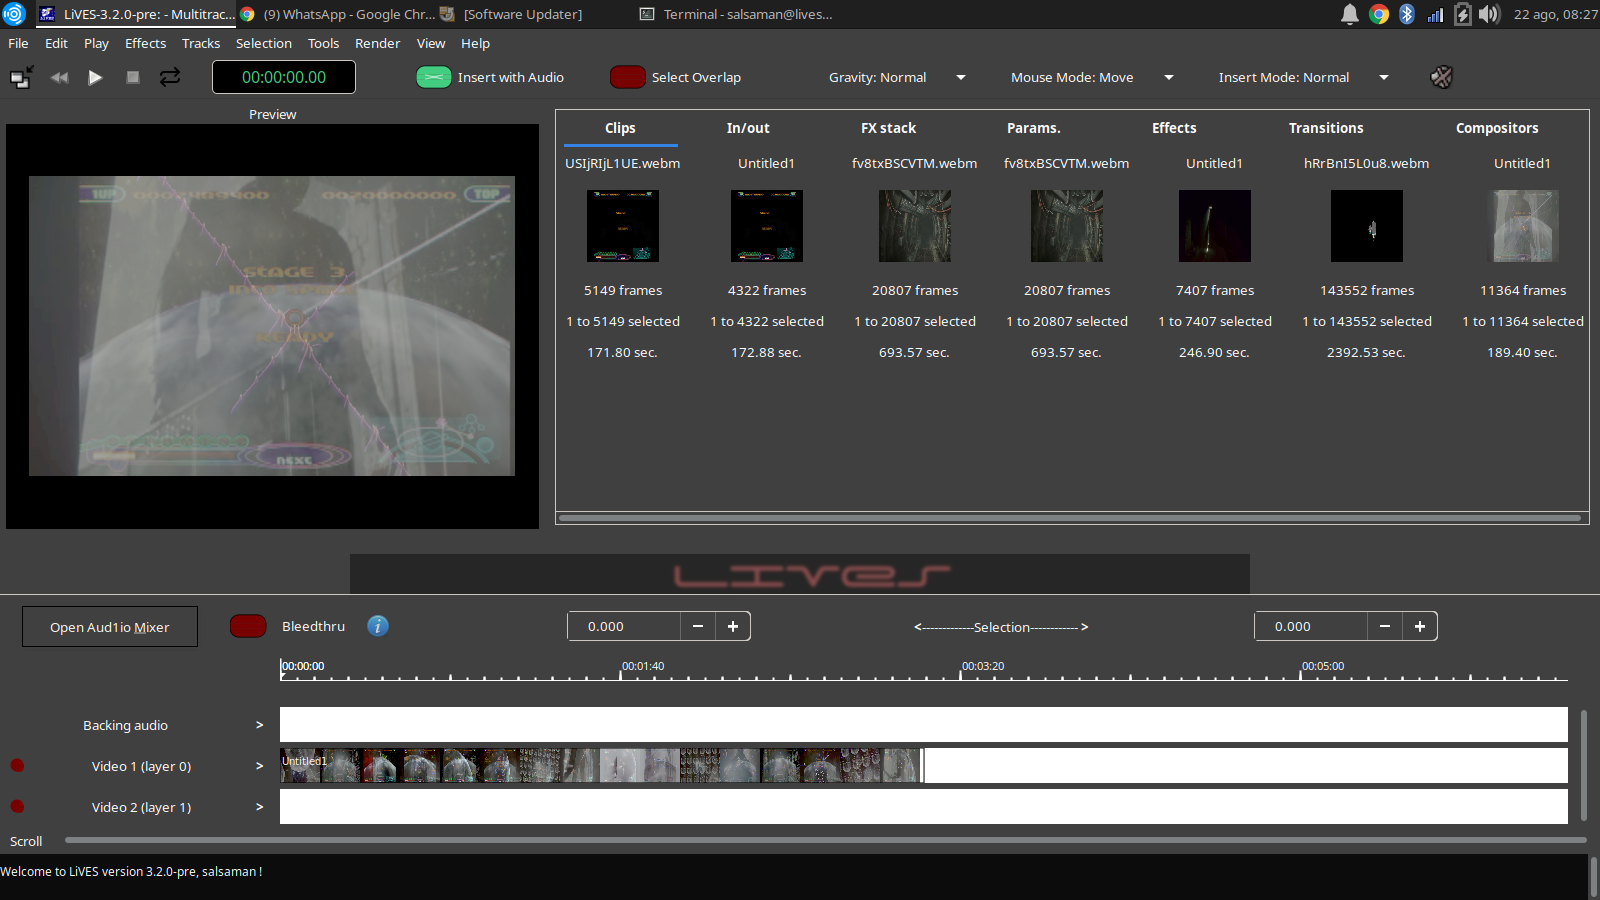Switch to the Clips tab

[x=620, y=128]
